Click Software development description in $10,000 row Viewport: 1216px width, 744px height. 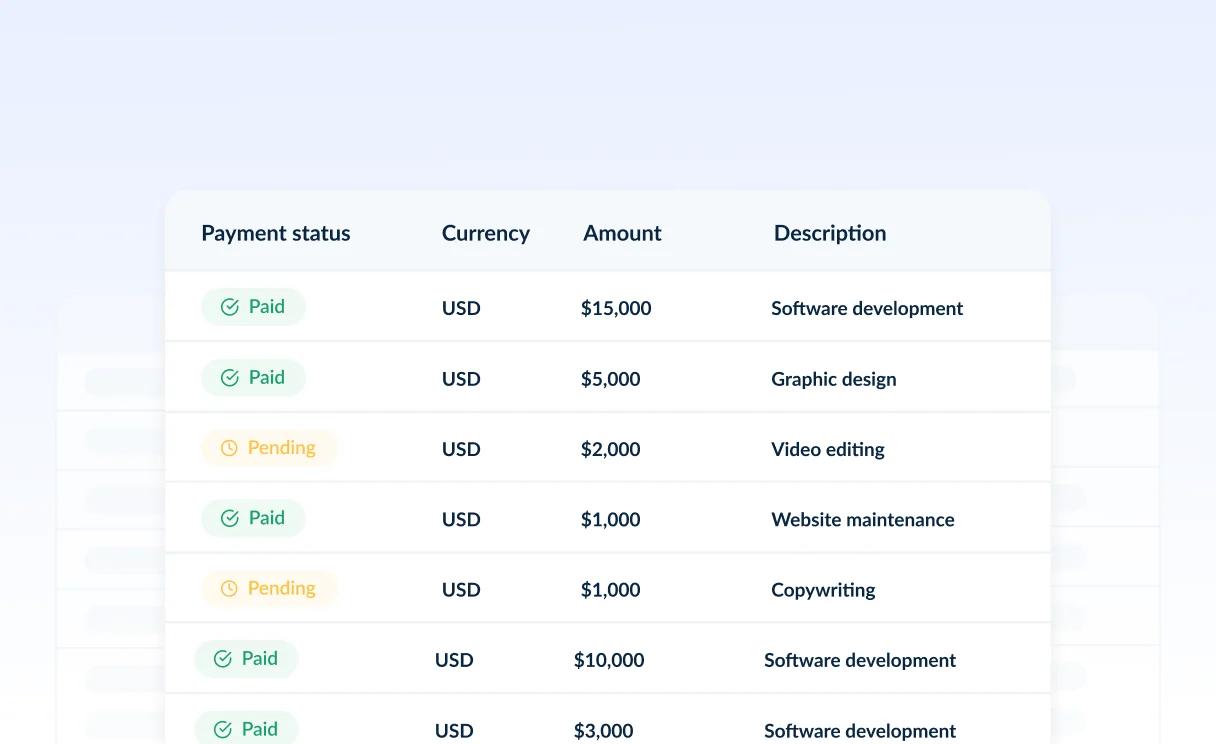coord(860,660)
